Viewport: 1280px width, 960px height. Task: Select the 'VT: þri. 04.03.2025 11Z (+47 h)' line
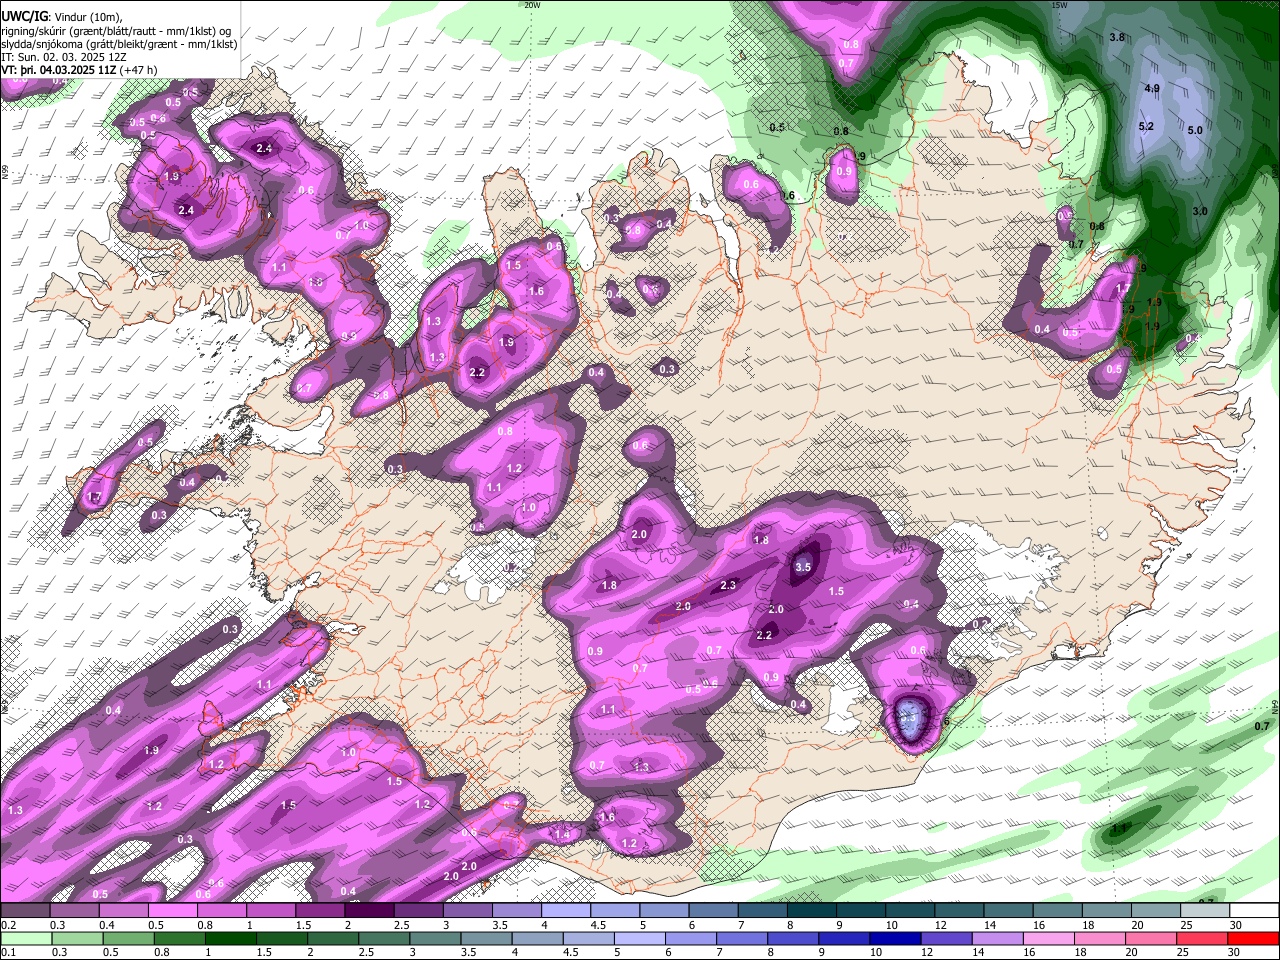point(79,70)
